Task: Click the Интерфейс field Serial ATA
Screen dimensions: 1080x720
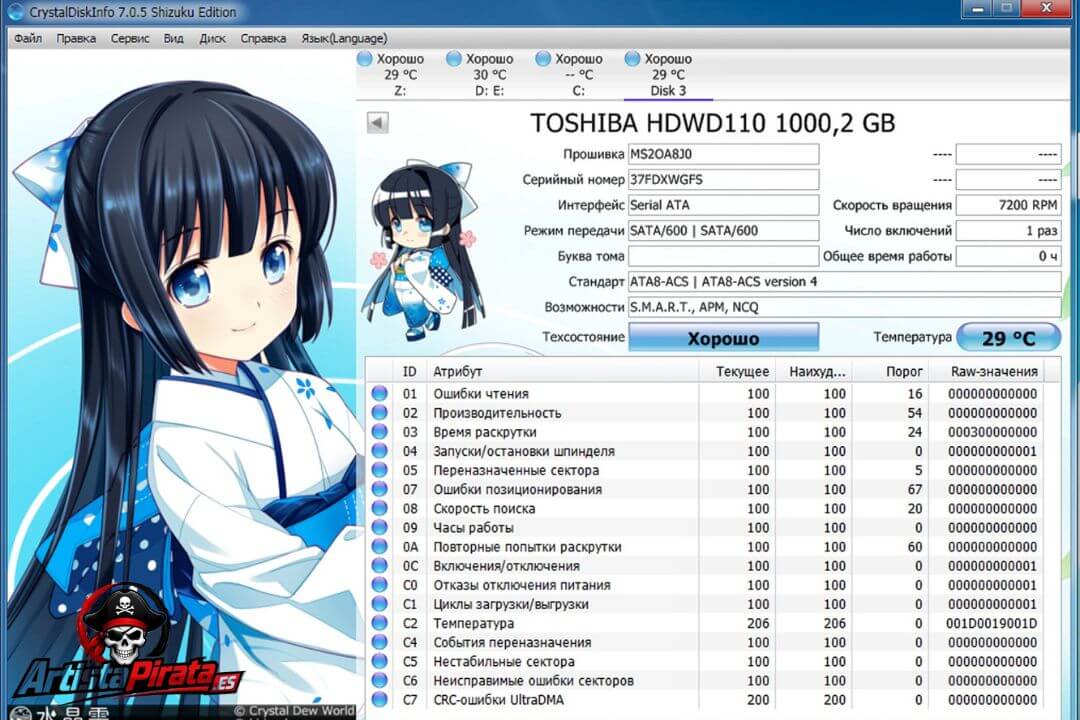Action: [723, 205]
